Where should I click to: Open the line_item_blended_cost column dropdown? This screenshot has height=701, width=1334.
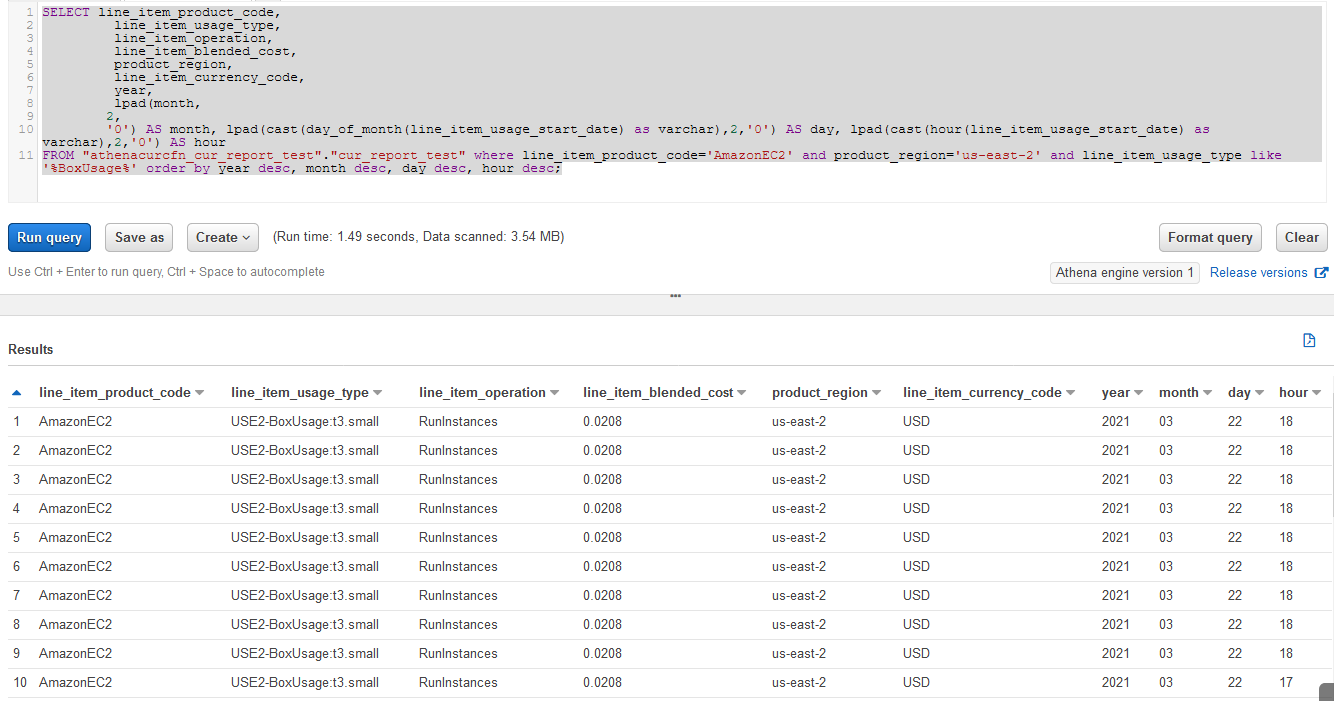point(742,392)
